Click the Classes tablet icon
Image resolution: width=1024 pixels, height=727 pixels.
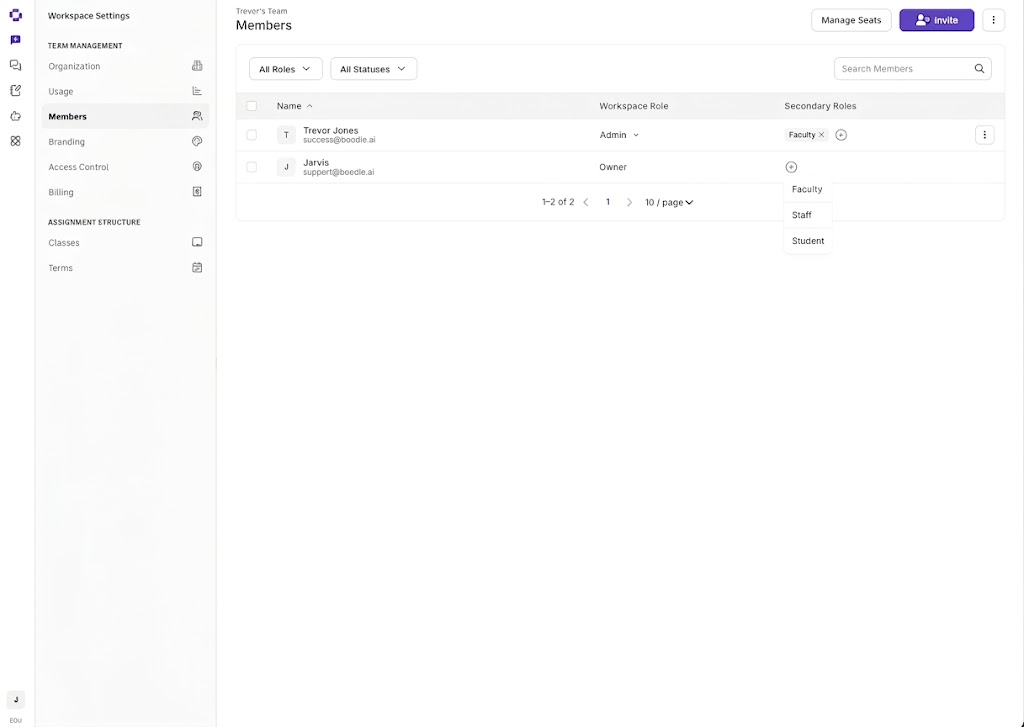tap(197, 242)
